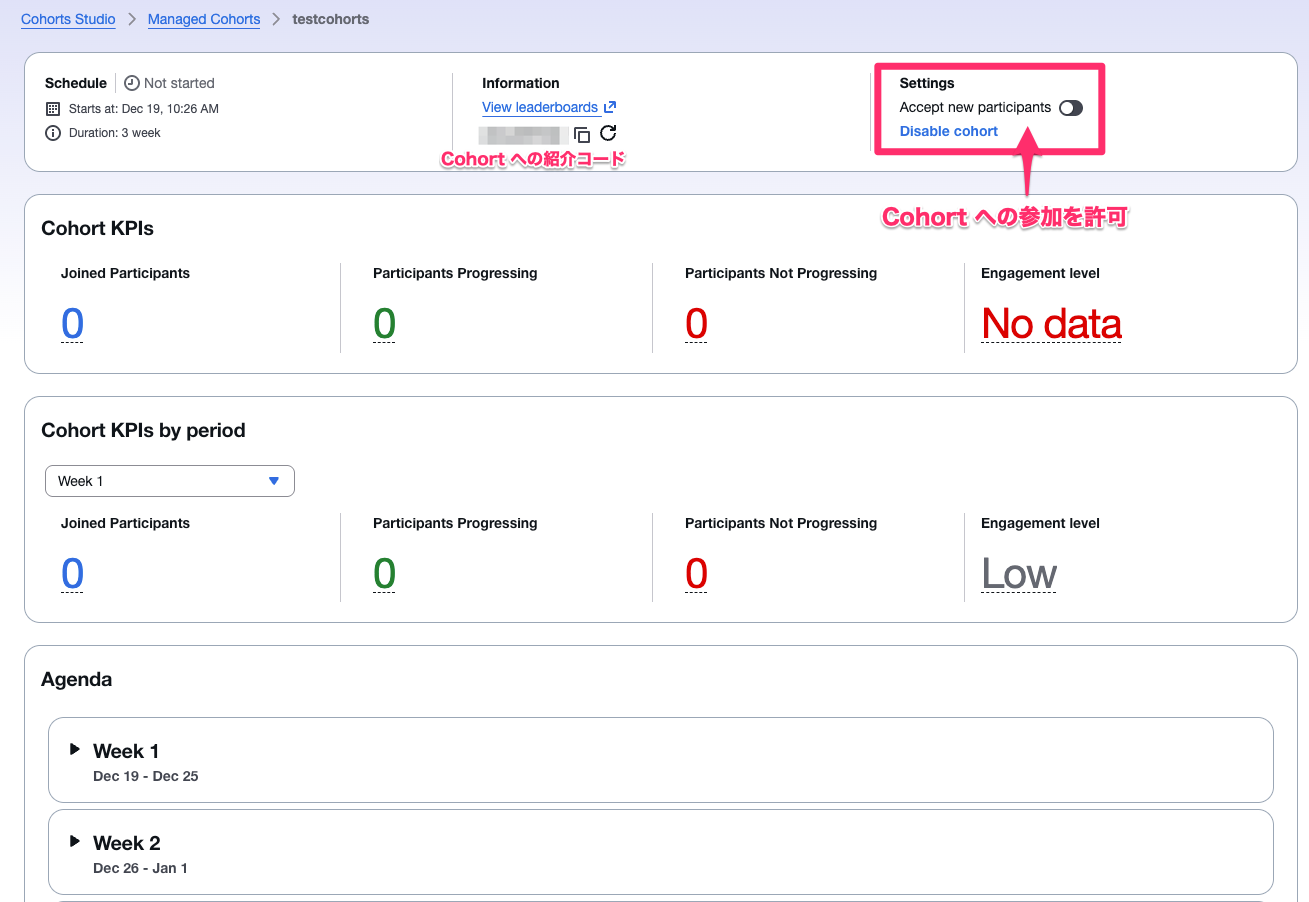Viewport: 1309px width, 902px height.
Task: Open the Week 1 period dropdown
Action: [170, 481]
